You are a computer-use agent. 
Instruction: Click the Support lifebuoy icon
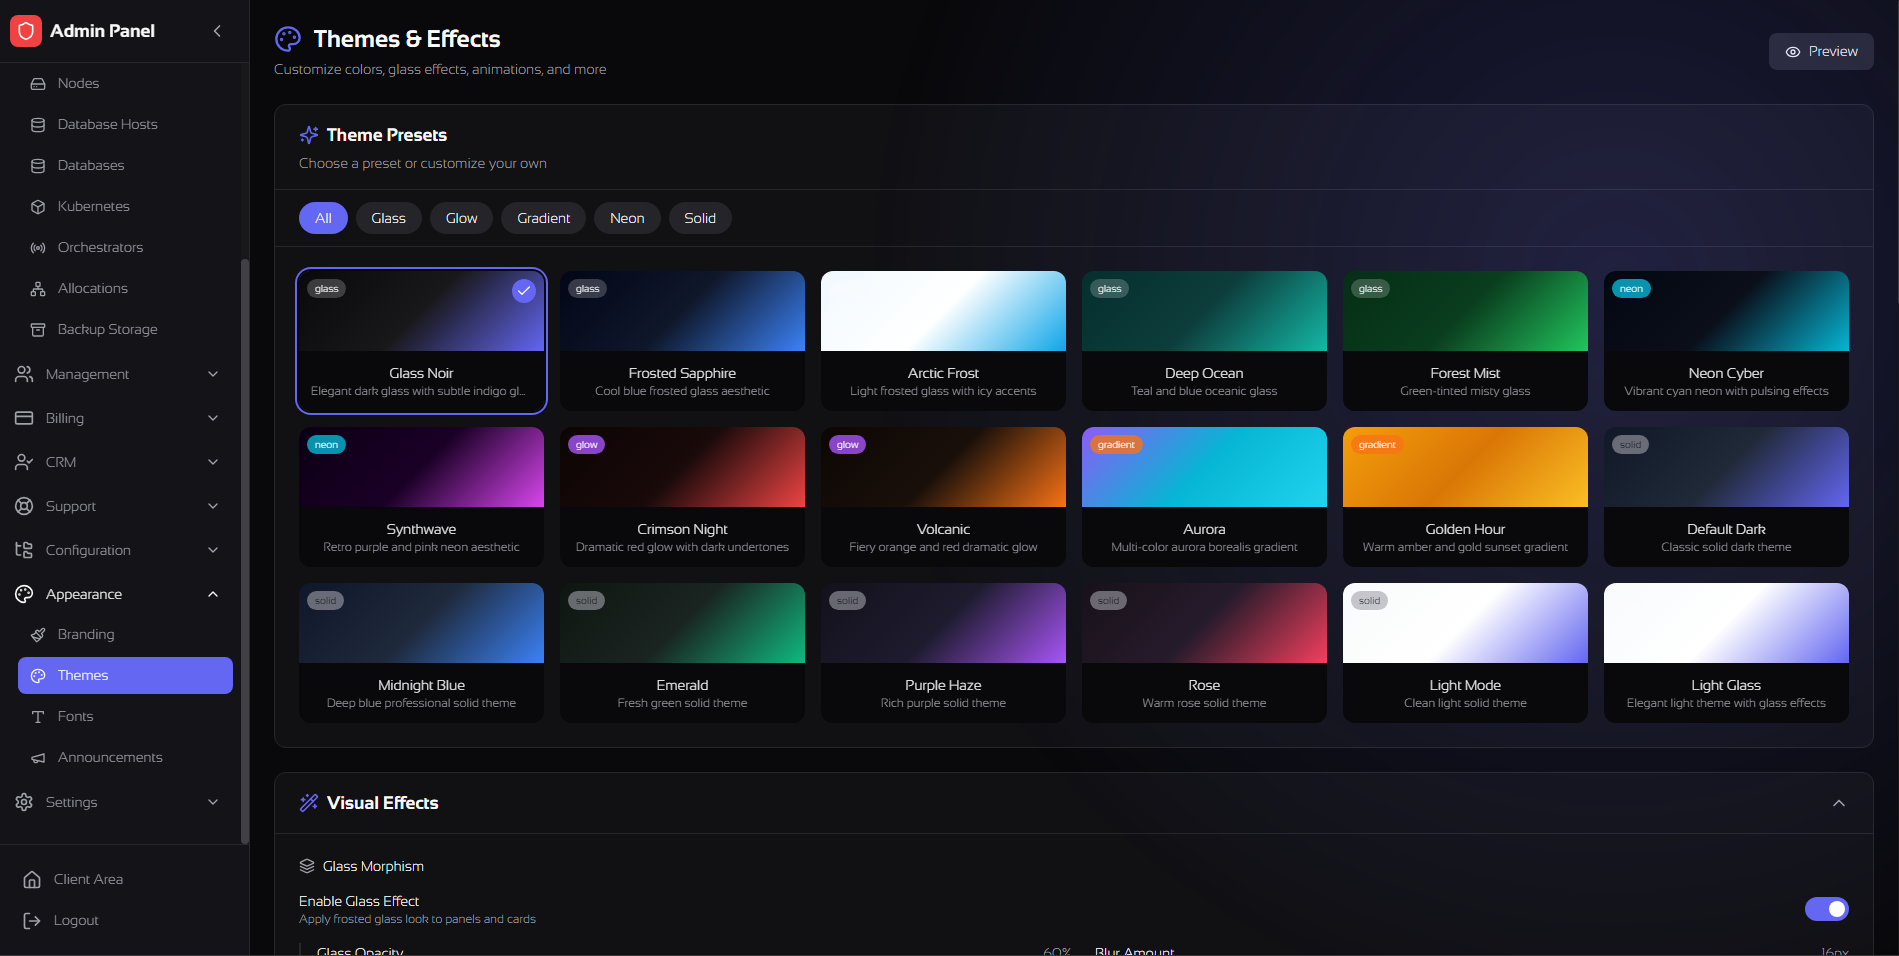click(24, 506)
